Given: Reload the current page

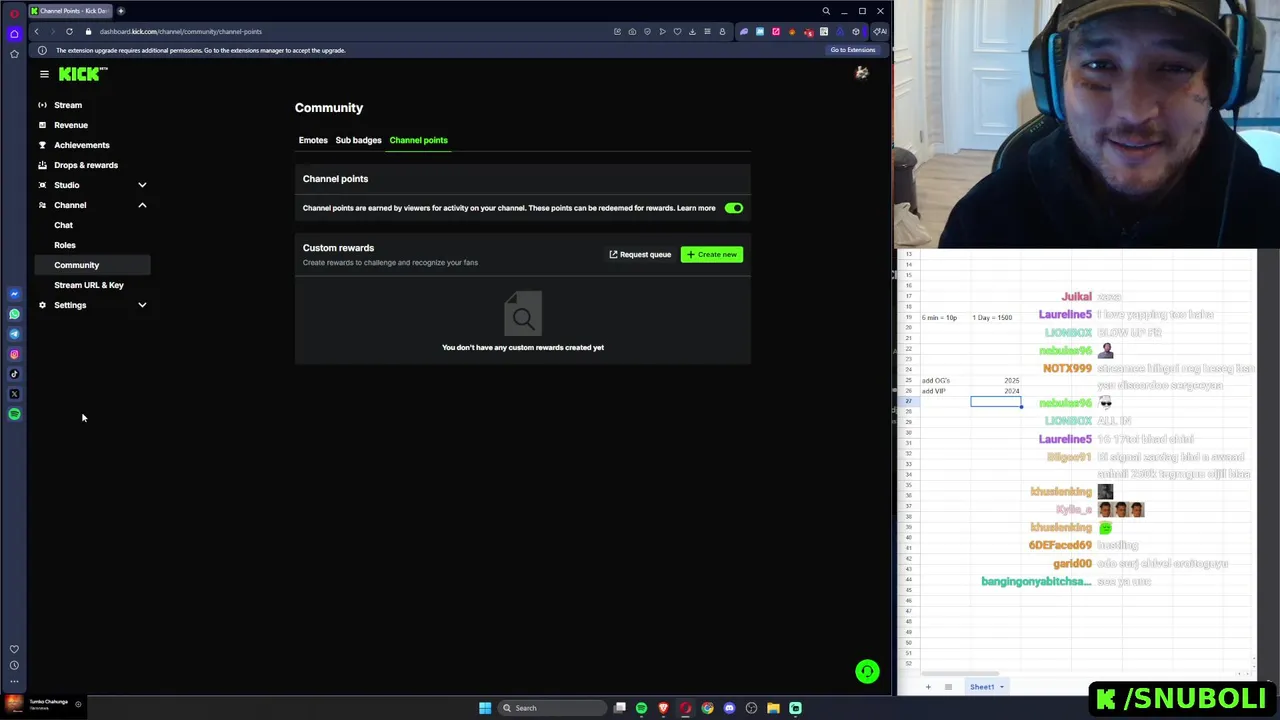Looking at the screenshot, I should coord(69,31).
